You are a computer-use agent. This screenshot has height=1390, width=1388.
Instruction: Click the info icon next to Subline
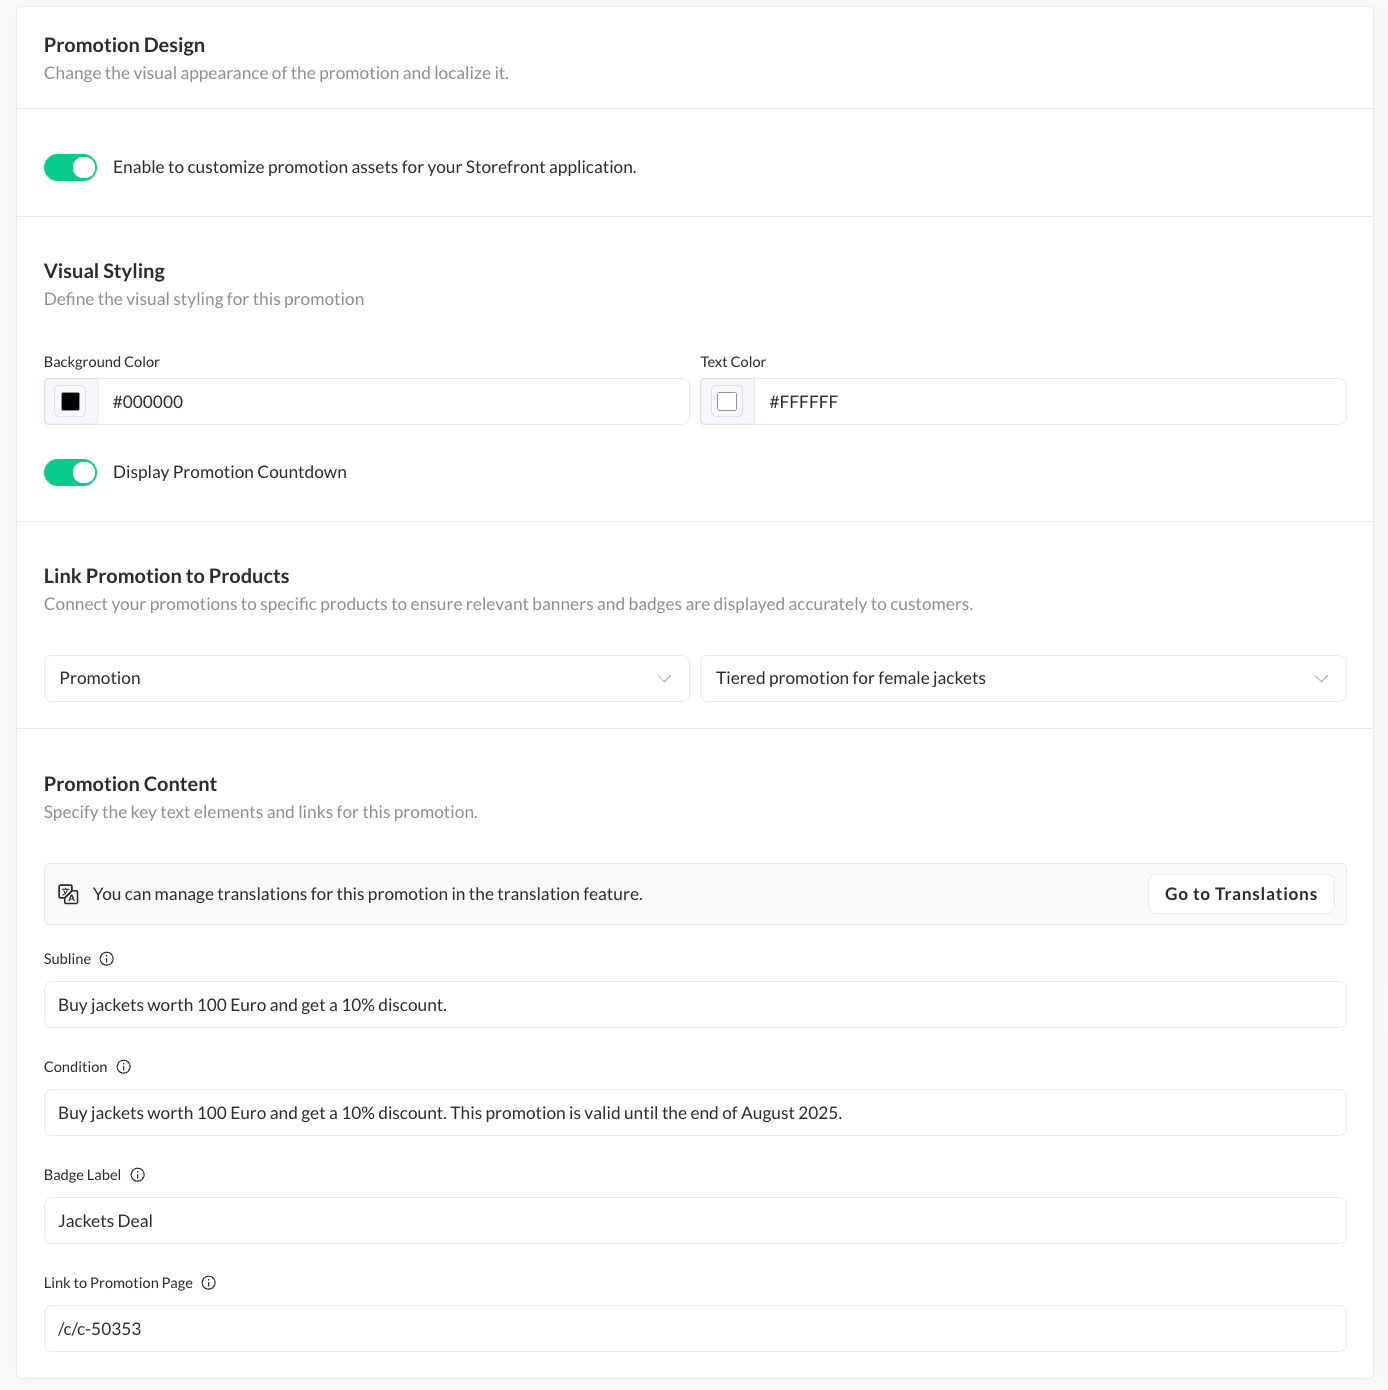(x=107, y=959)
